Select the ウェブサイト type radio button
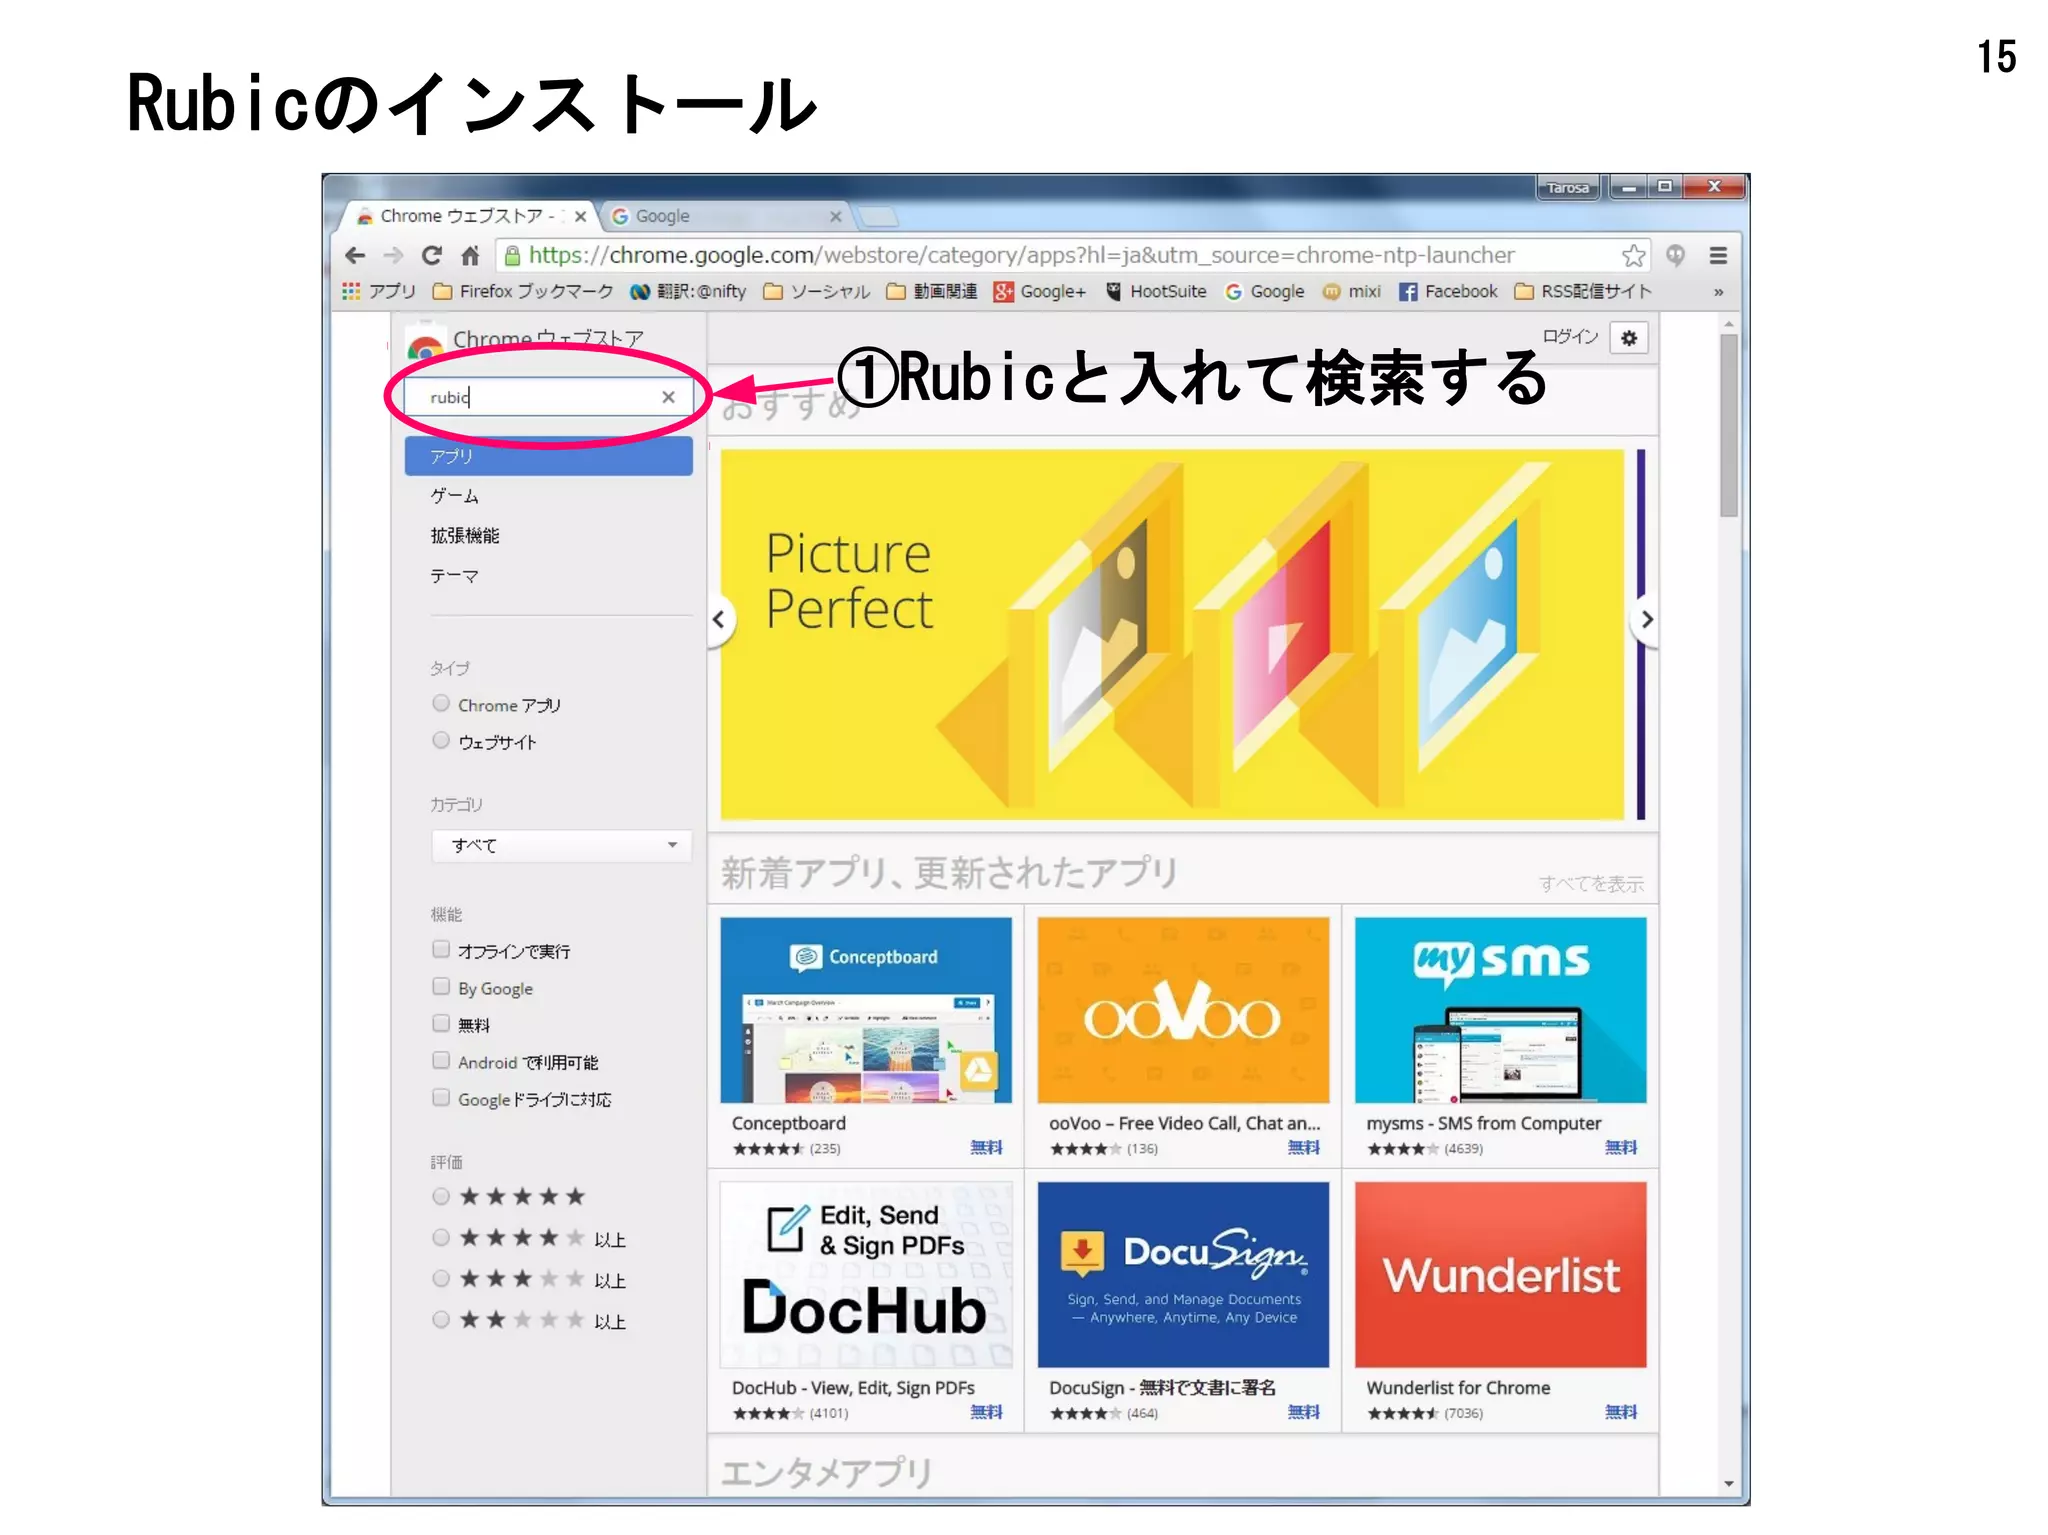 tap(441, 740)
